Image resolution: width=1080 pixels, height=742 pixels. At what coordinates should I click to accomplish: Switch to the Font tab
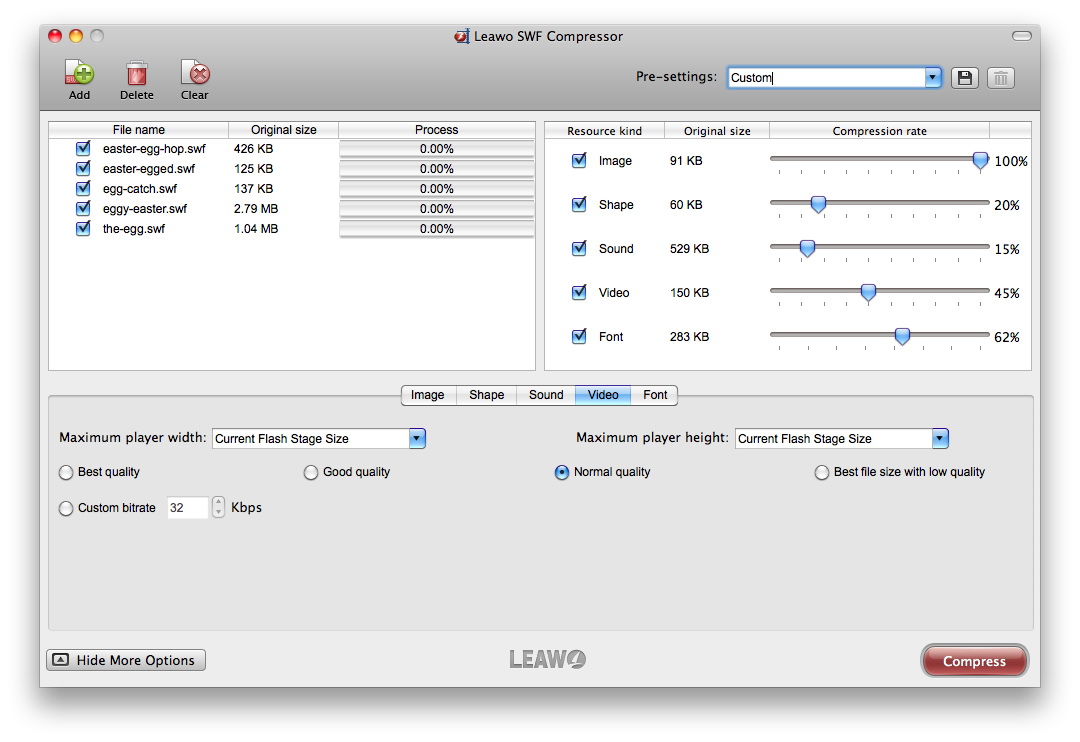pos(655,395)
